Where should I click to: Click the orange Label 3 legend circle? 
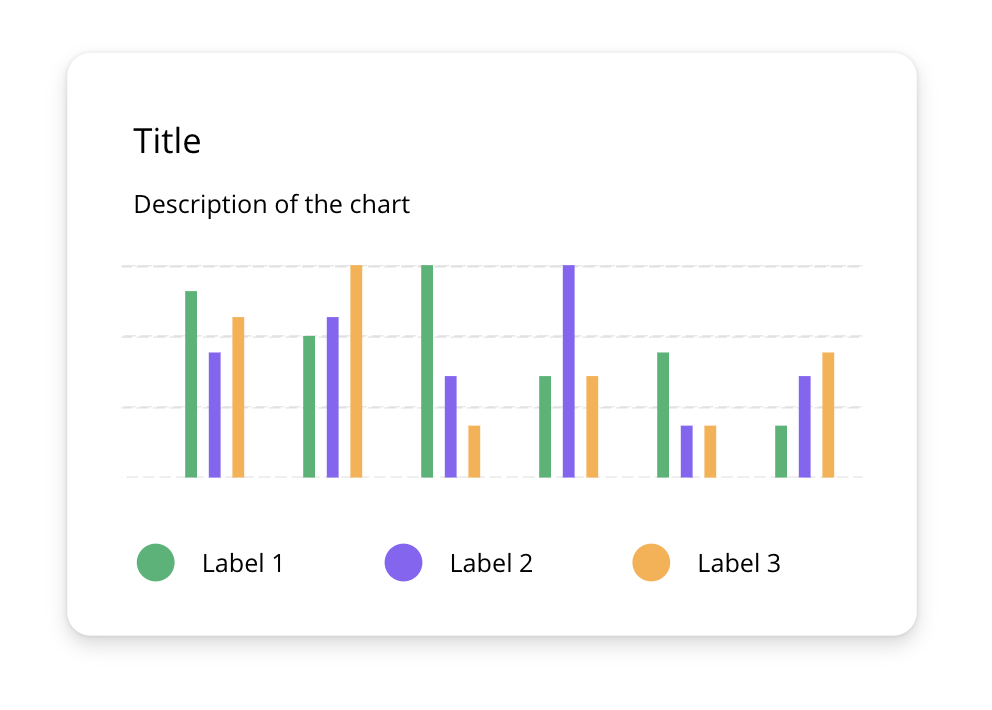pyautogui.click(x=651, y=562)
